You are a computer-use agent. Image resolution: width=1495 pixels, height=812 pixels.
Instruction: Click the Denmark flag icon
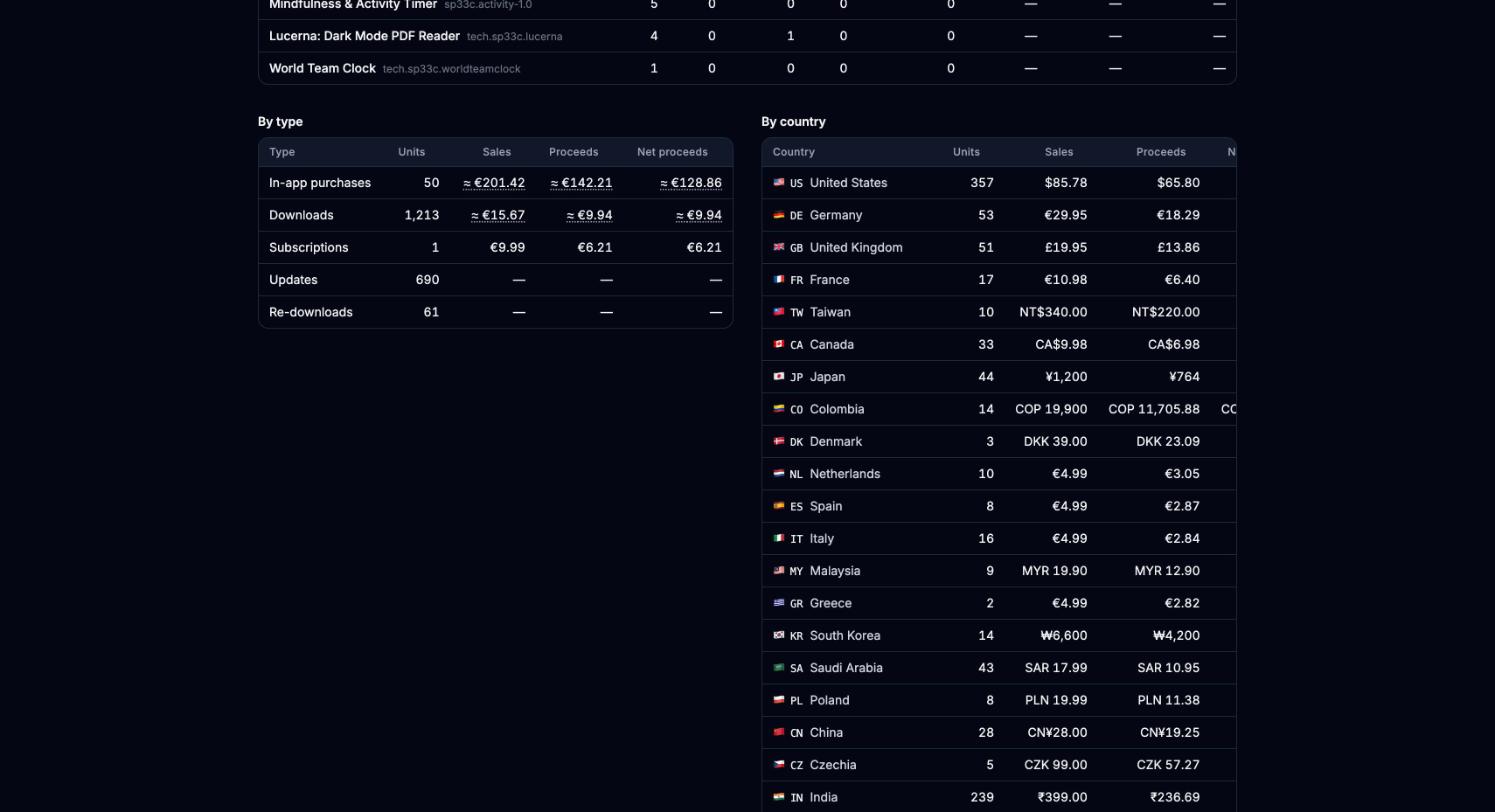[779, 441]
